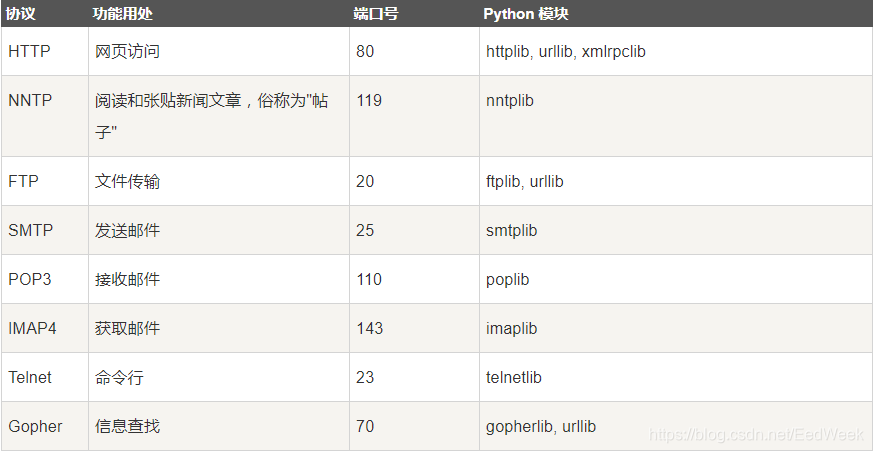873x453 pixels.
Task: Click the 协议 column header
Action: [45, 13]
